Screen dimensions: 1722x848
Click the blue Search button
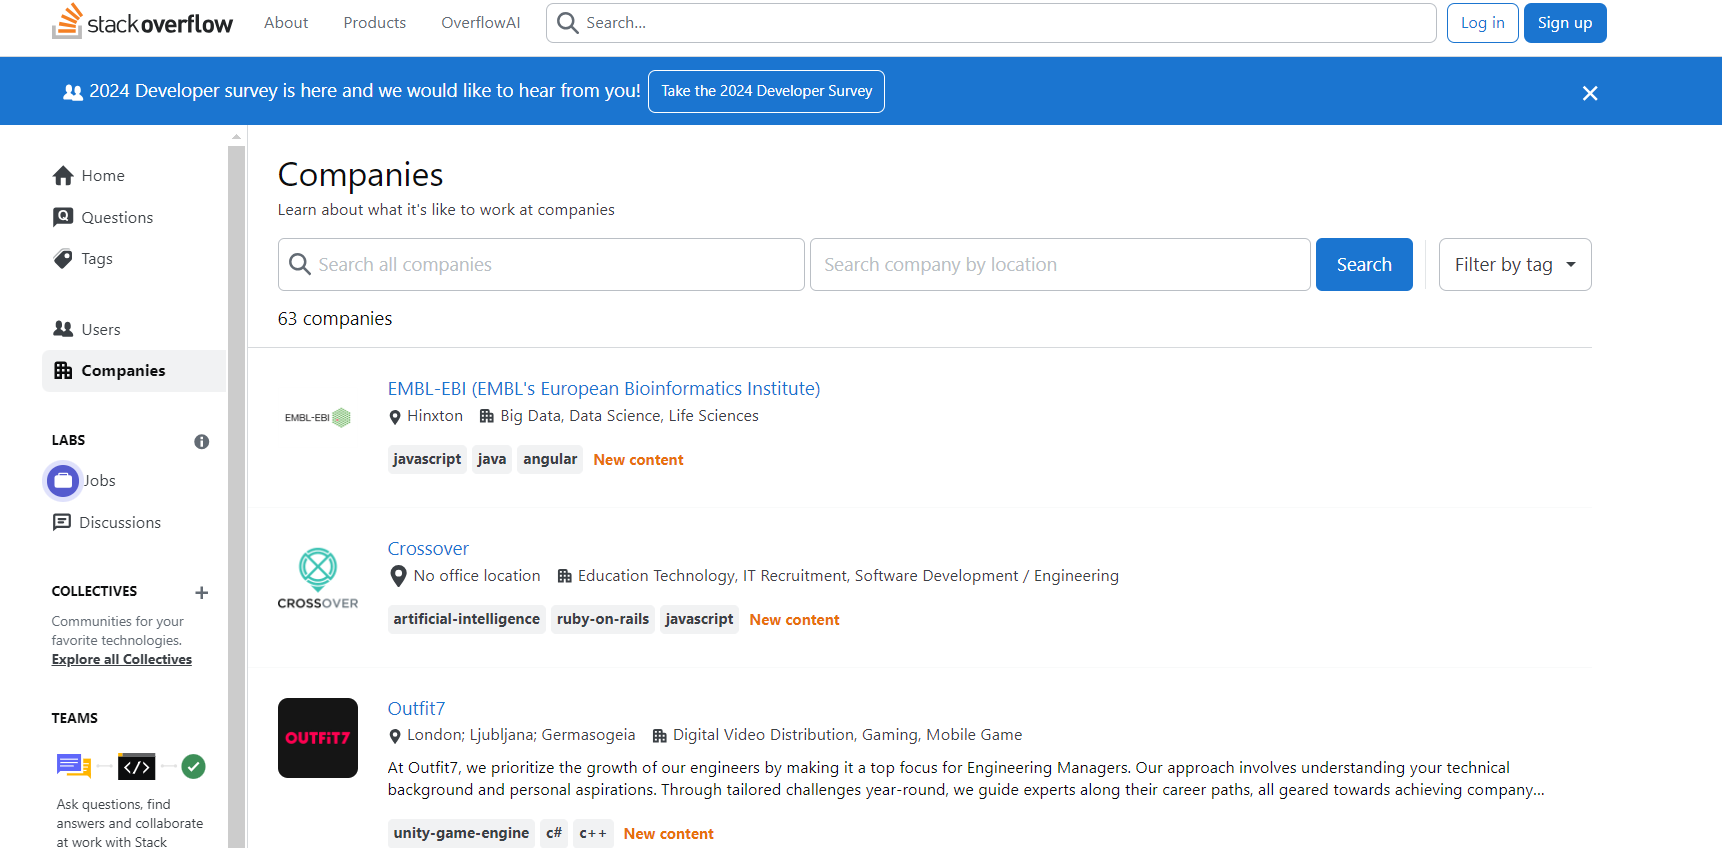[x=1364, y=264]
